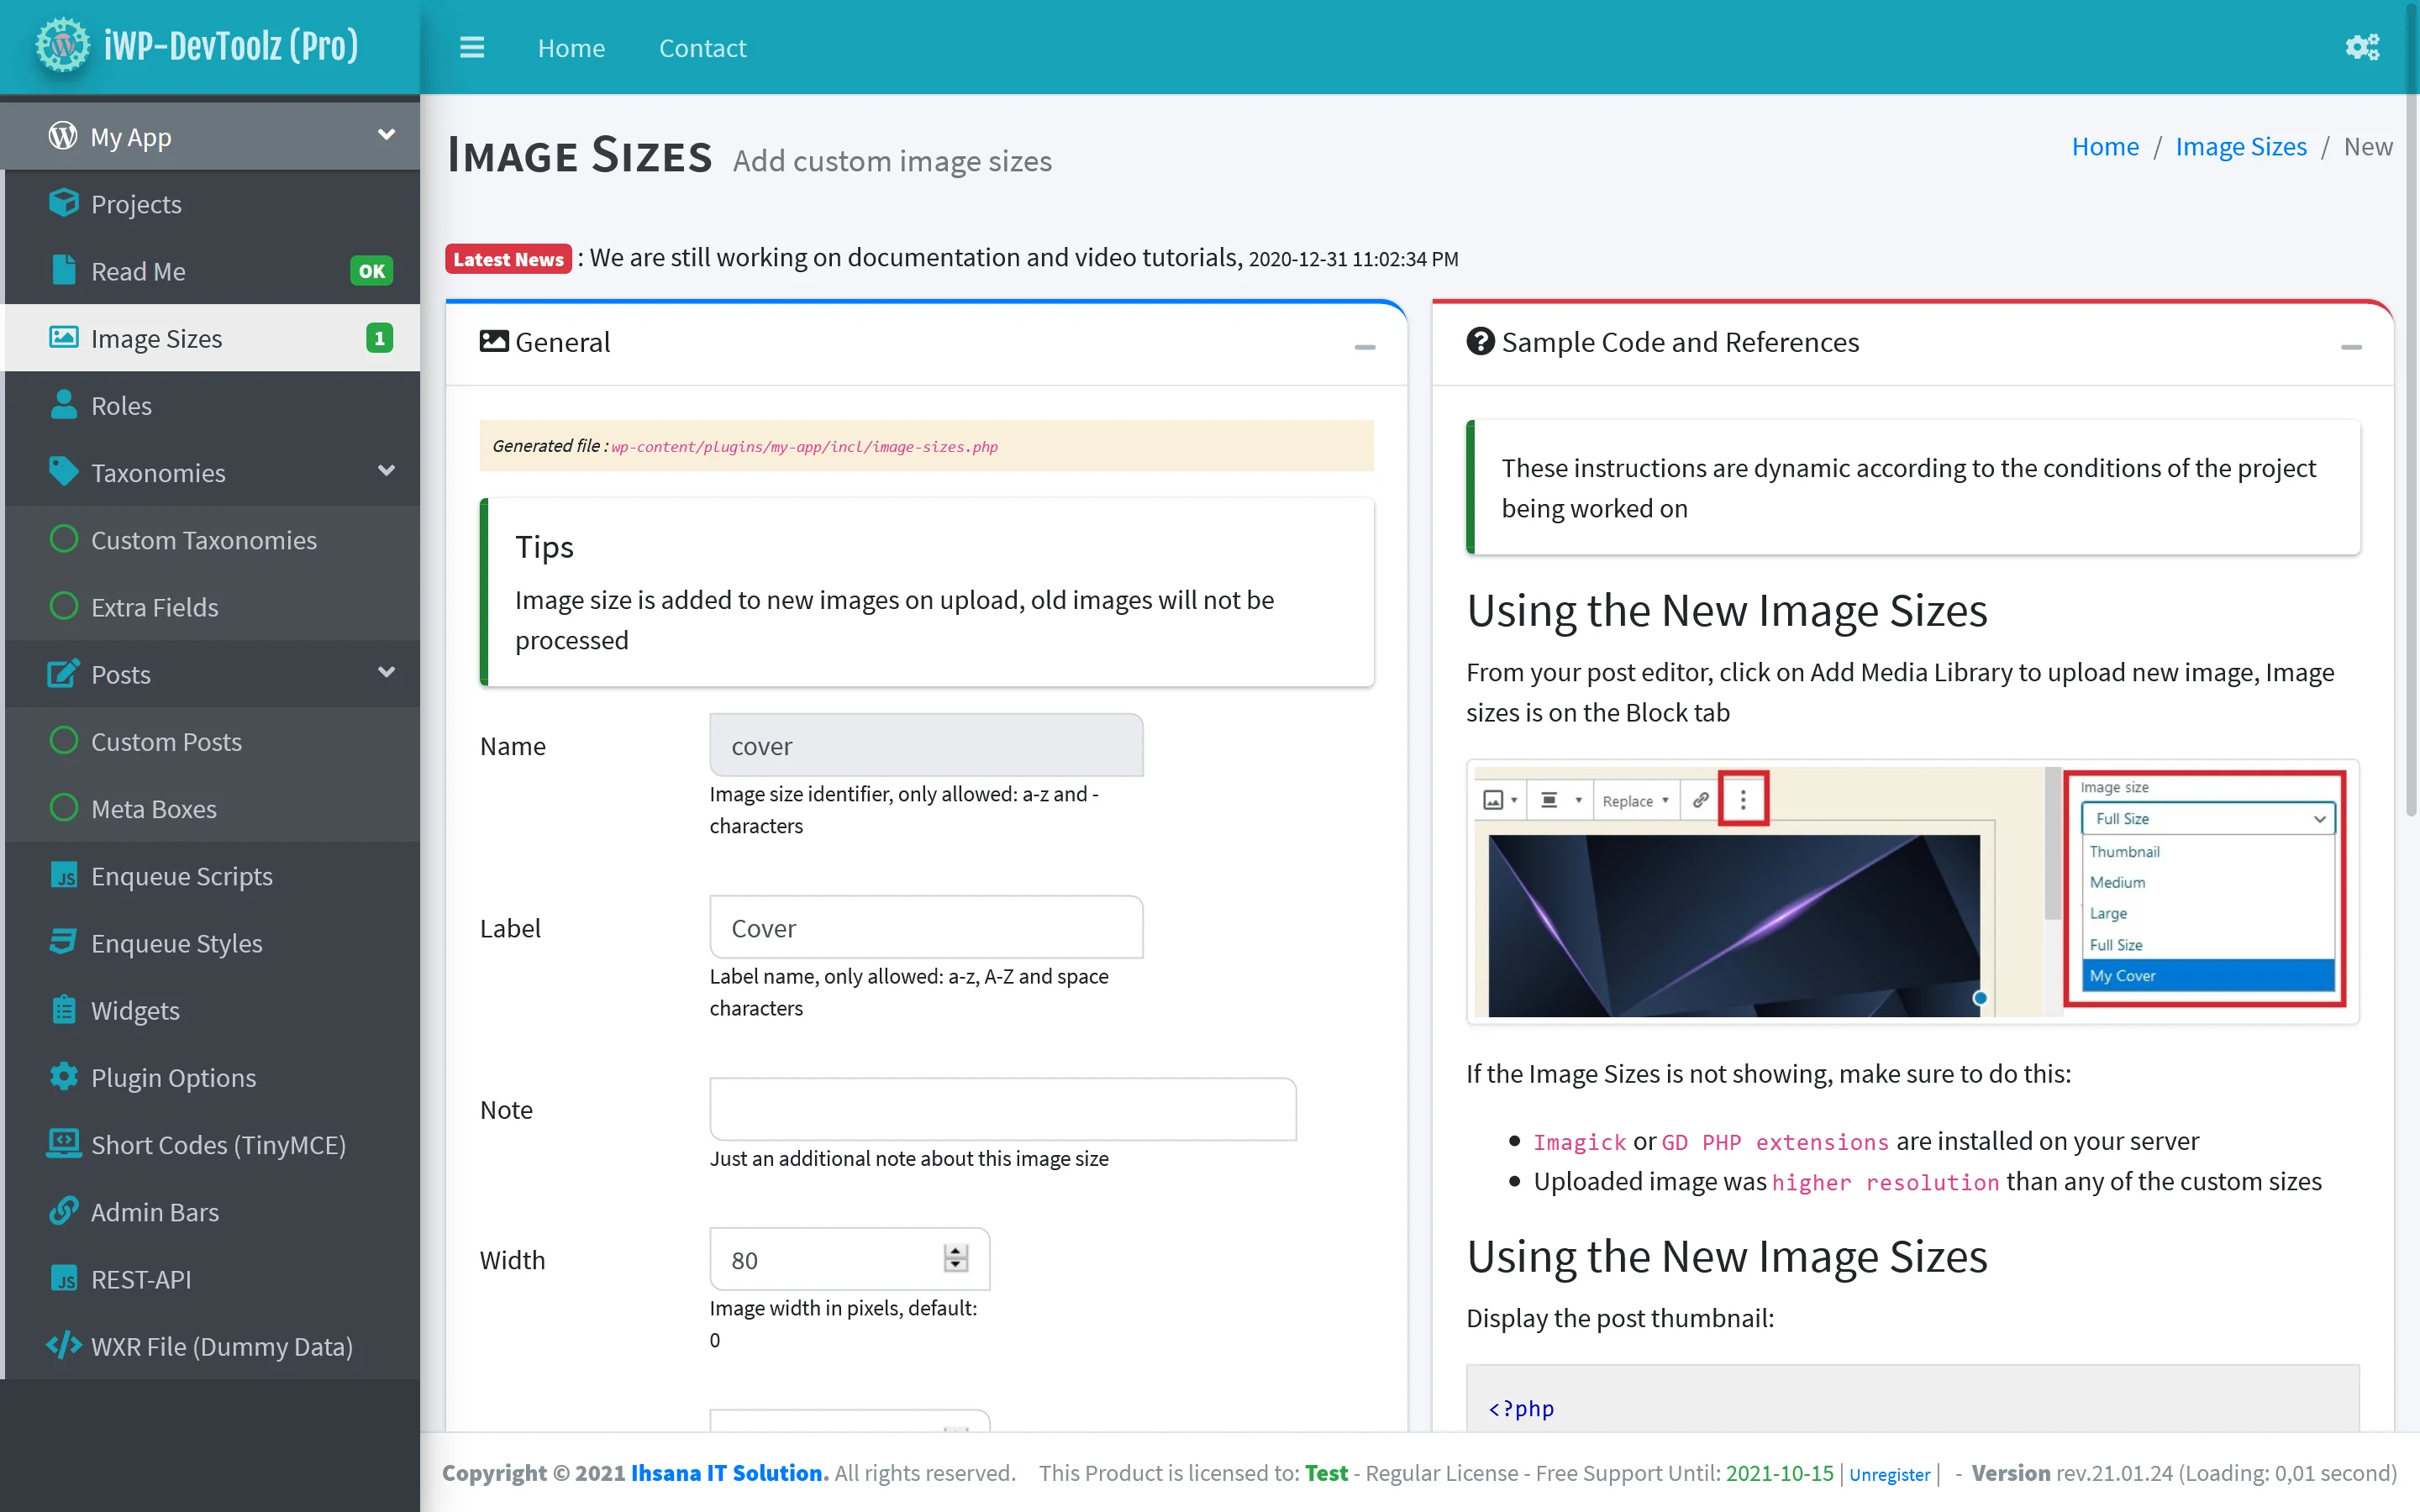Collapse the Taxonomies submenu chevron

387,471
